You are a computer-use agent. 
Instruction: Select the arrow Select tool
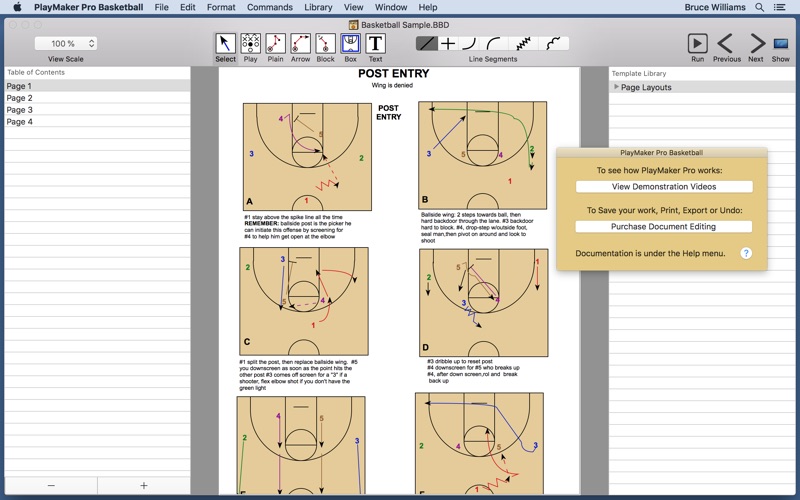[x=225, y=44]
